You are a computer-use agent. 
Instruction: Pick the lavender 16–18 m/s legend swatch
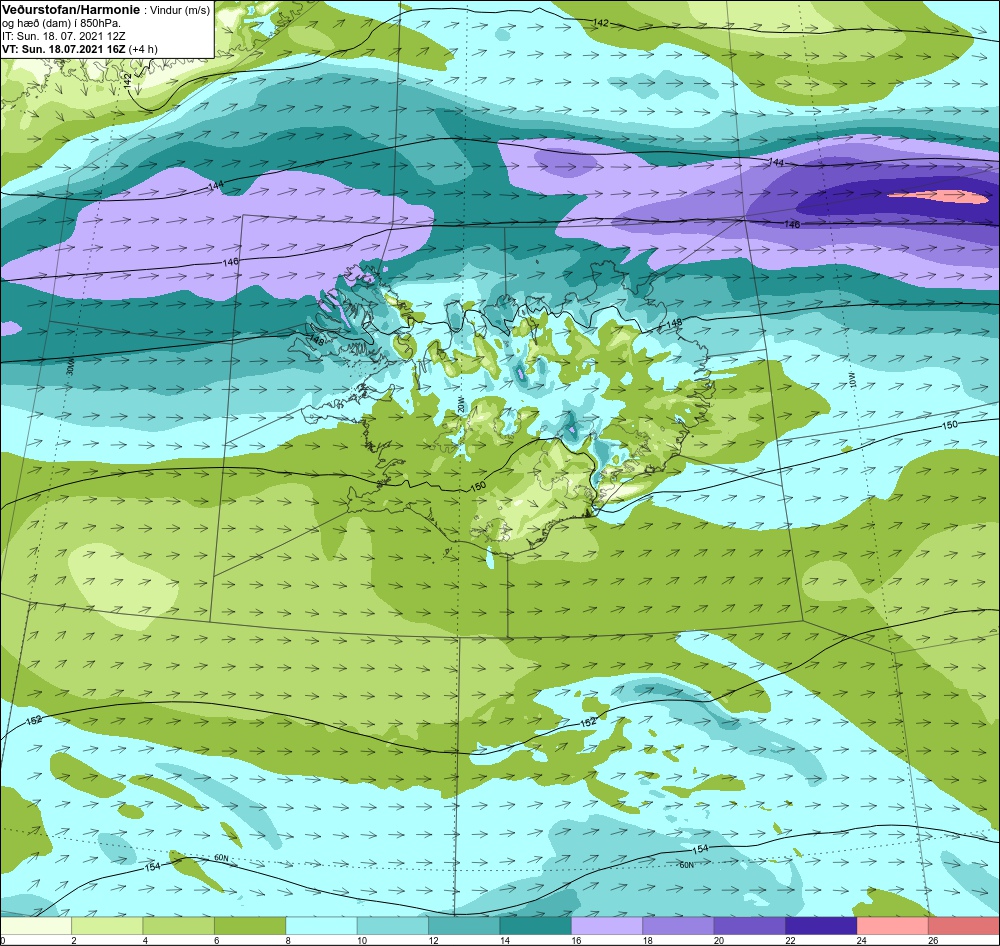607,926
